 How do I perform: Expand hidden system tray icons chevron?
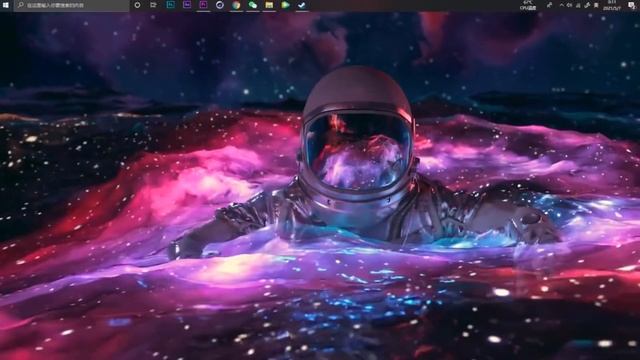coord(562,5)
